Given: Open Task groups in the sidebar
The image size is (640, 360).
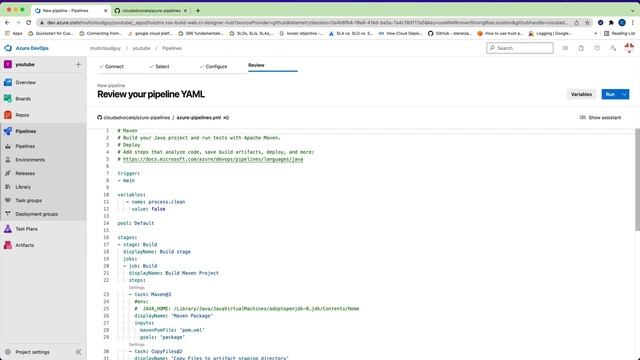Looking at the screenshot, I should 29,200.
